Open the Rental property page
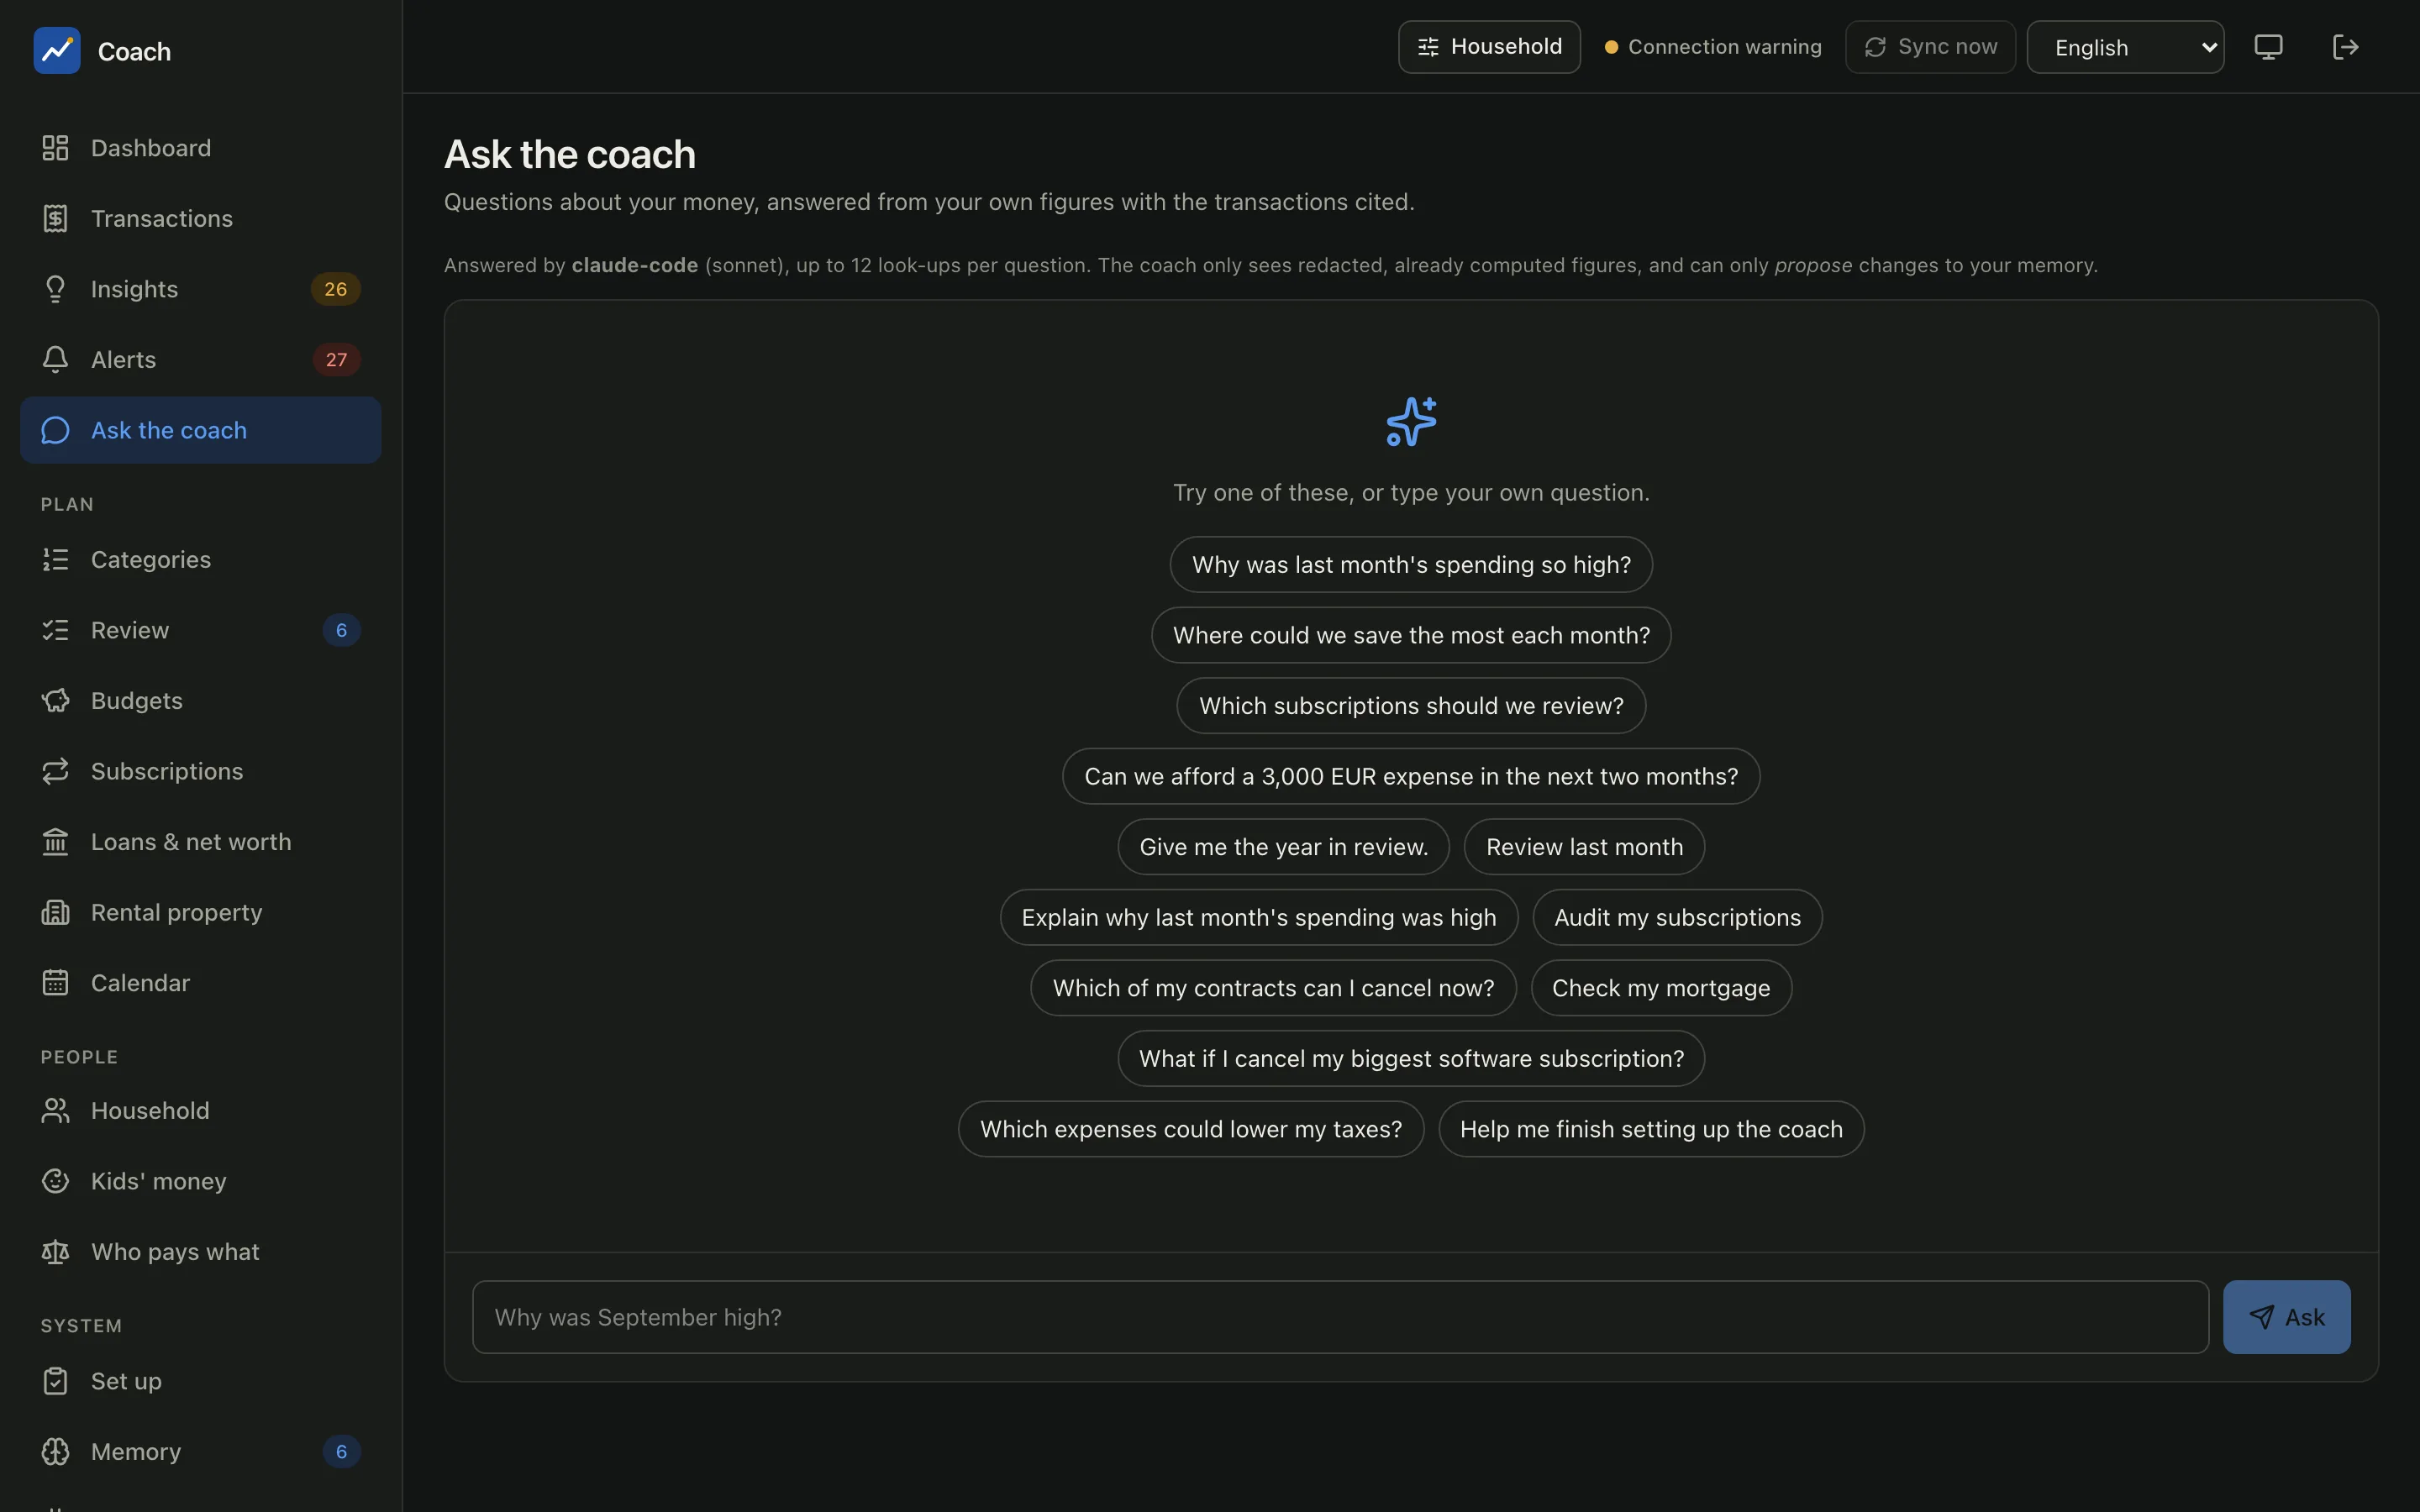2420x1512 pixels. (x=200, y=912)
